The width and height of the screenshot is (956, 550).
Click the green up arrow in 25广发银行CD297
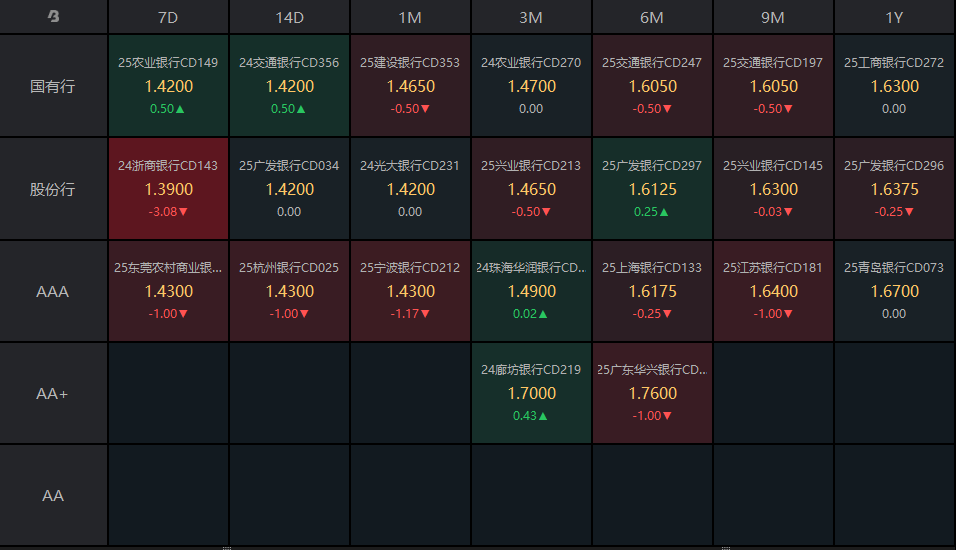pos(664,212)
